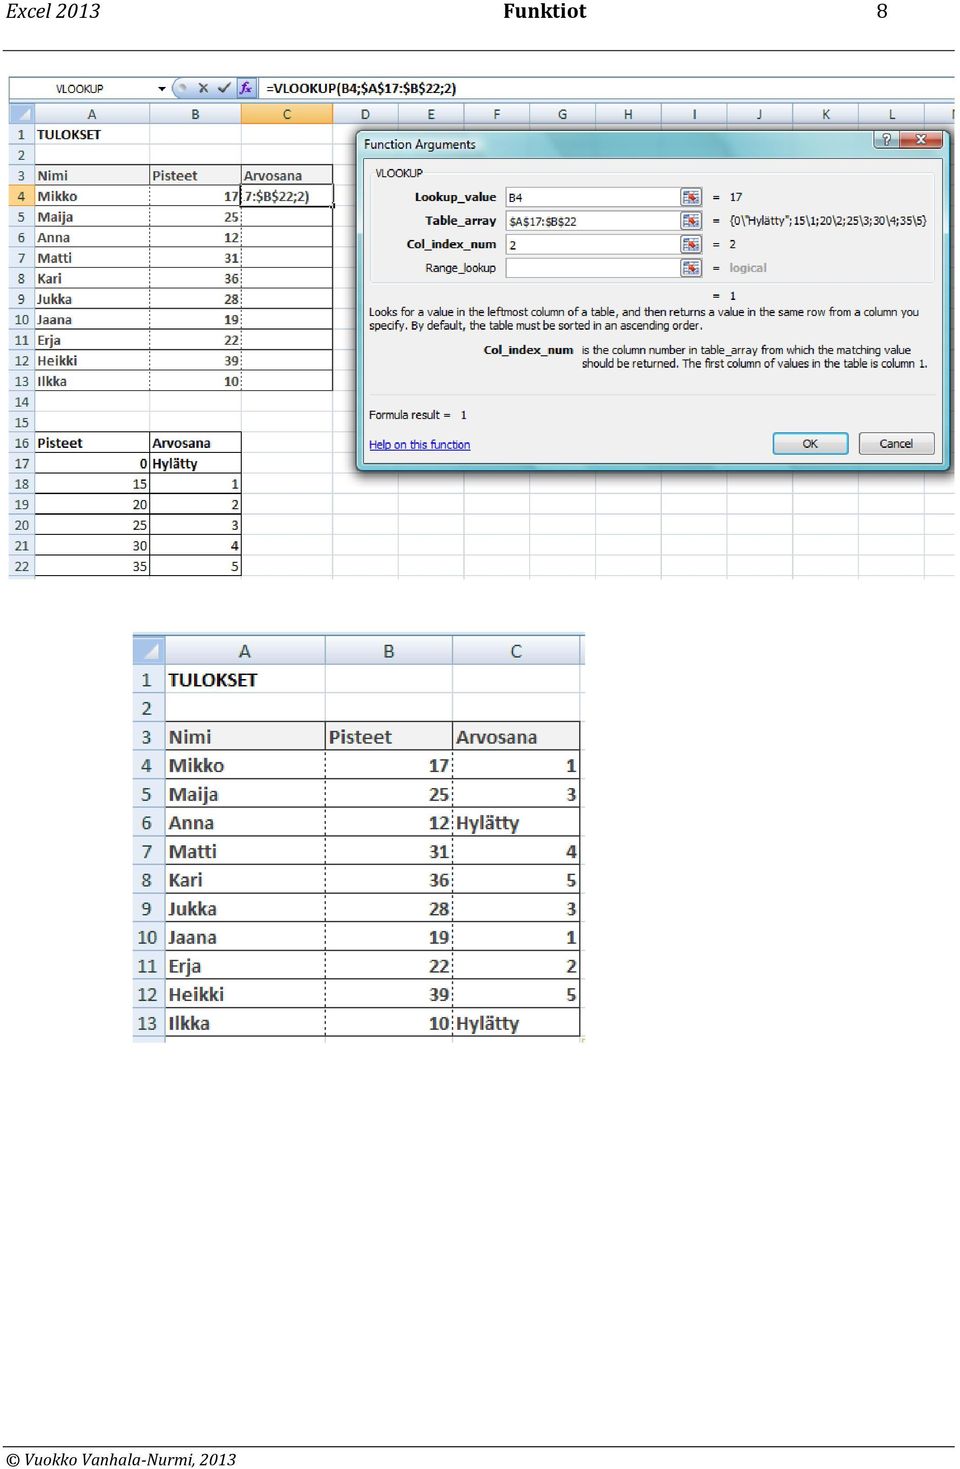Click the Select All corner of the sheet with columns A–L

(x=21, y=114)
